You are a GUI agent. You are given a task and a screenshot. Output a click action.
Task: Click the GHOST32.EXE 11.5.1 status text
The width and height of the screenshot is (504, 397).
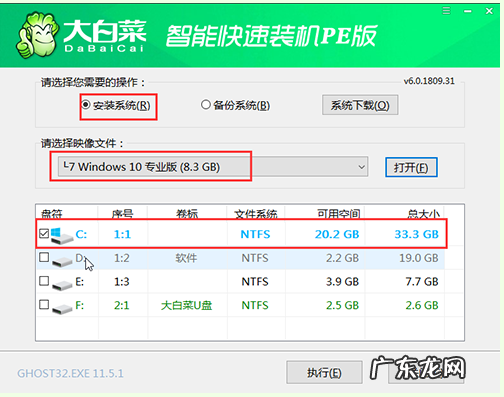(70, 373)
